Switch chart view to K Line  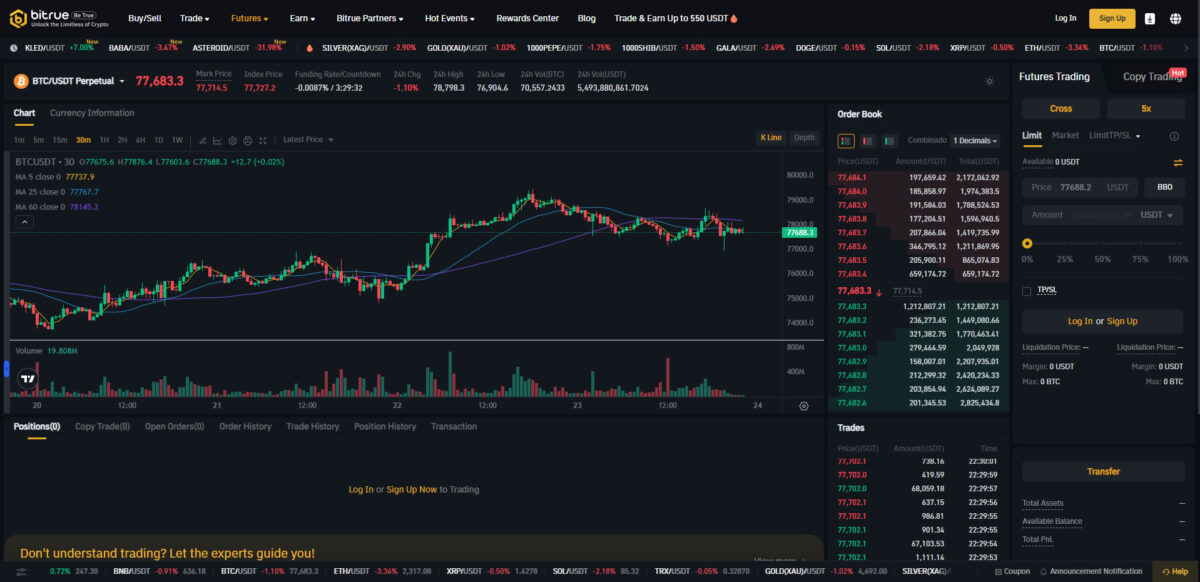click(771, 138)
